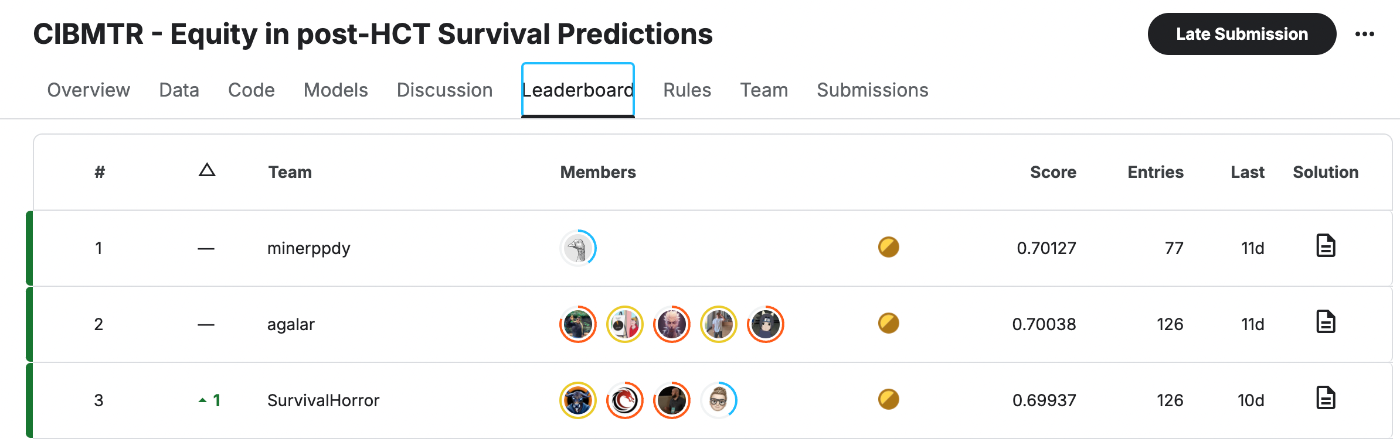
Task: Click minerppdy's member avatar
Action: click(578, 248)
